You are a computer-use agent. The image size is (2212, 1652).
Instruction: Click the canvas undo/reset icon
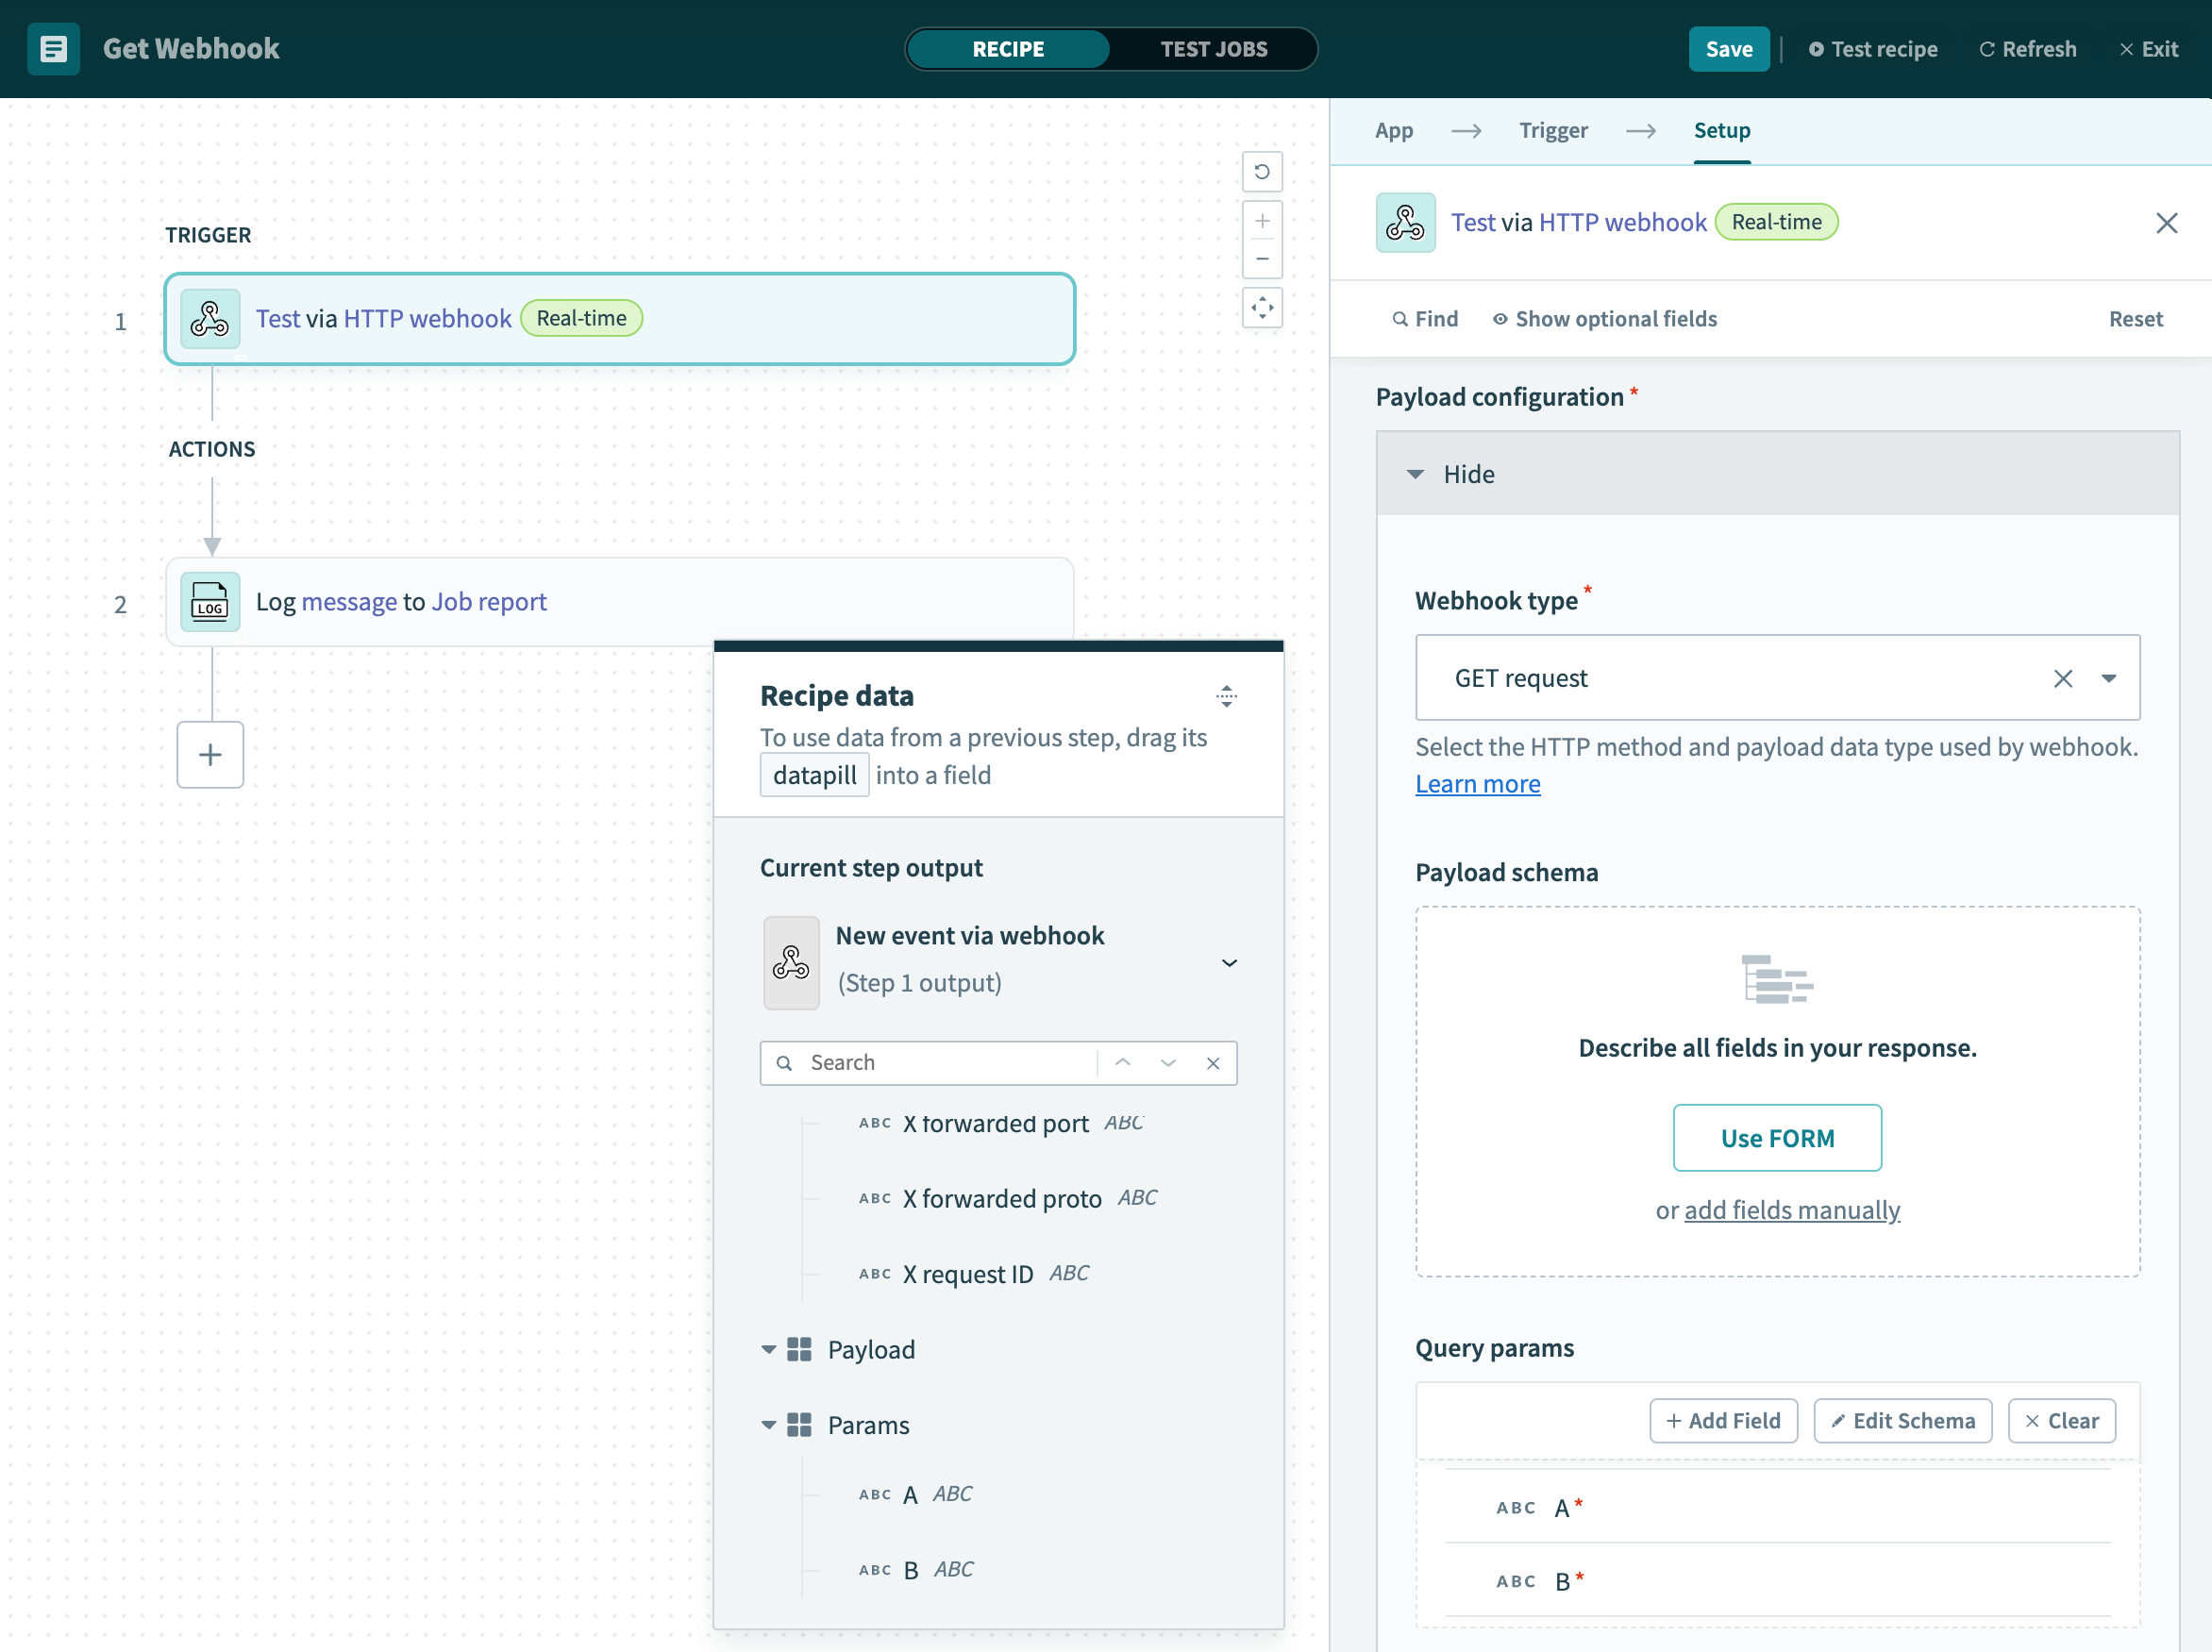pos(1262,172)
